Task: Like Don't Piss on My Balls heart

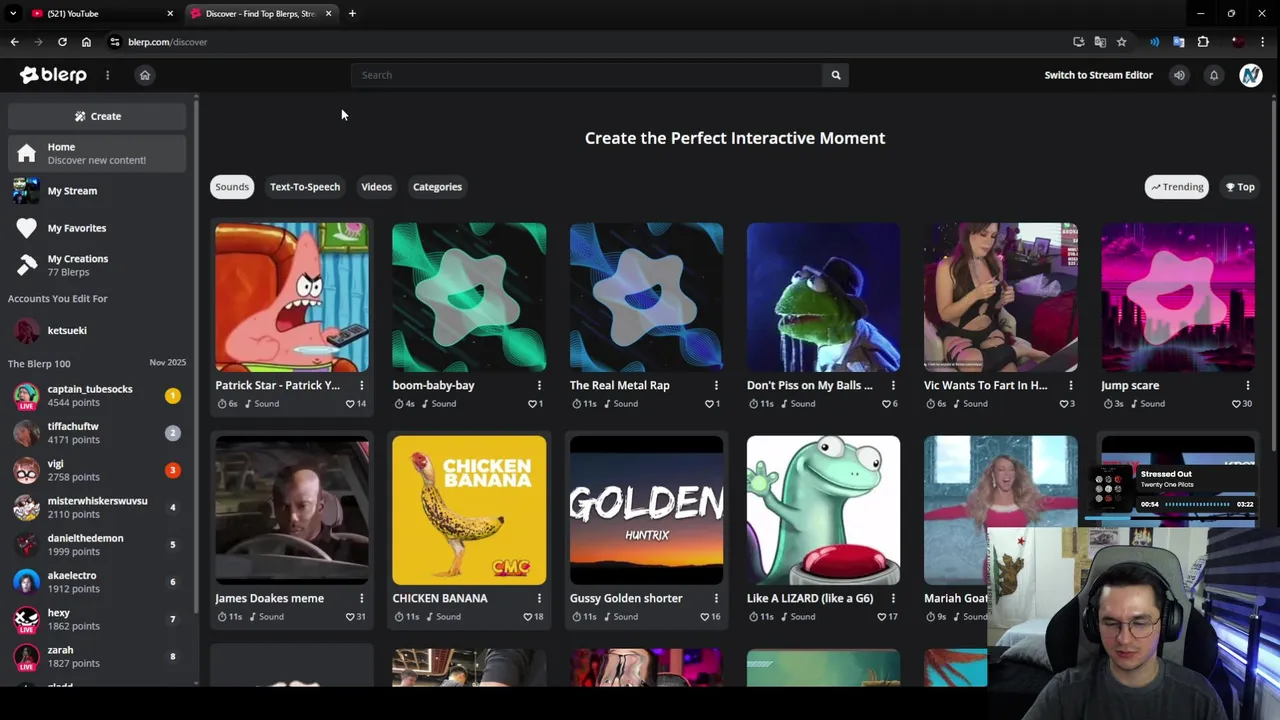Action: click(886, 404)
